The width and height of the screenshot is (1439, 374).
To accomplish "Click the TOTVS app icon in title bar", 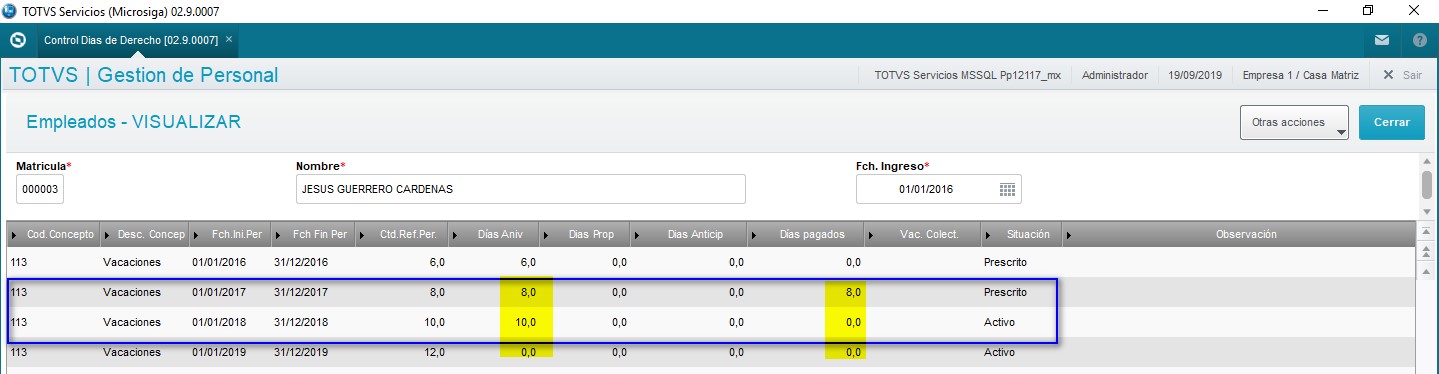I will pyautogui.click(x=10, y=11).
